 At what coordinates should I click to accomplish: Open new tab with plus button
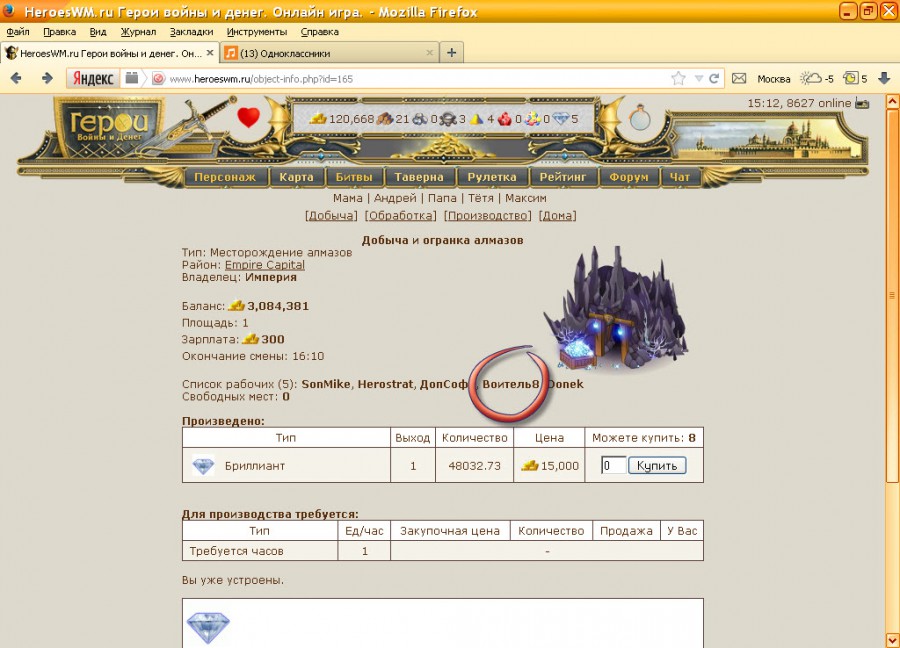(x=452, y=53)
